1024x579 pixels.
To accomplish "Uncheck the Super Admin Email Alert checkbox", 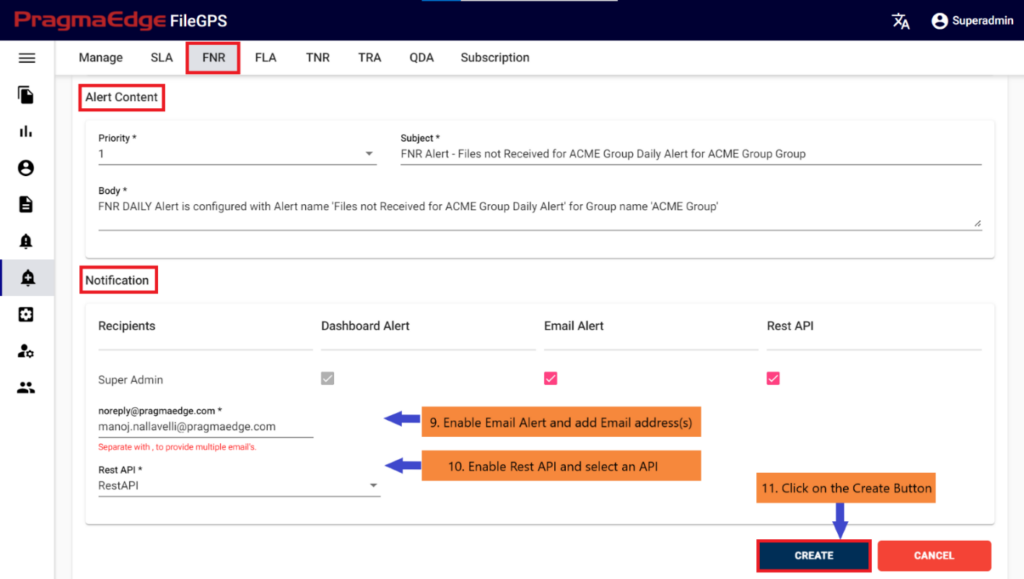I will point(551,379).
